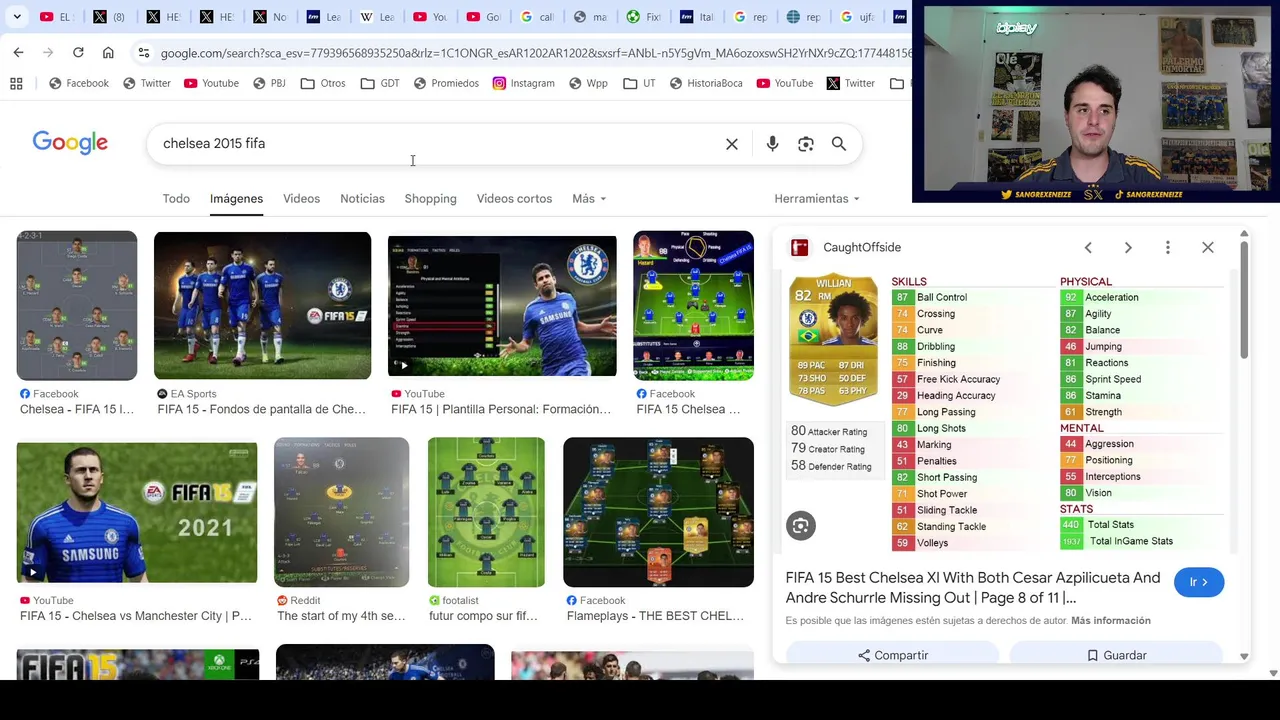Open Instagram bookmark
The image size is (1280, 720).
[x=523, y=83]
